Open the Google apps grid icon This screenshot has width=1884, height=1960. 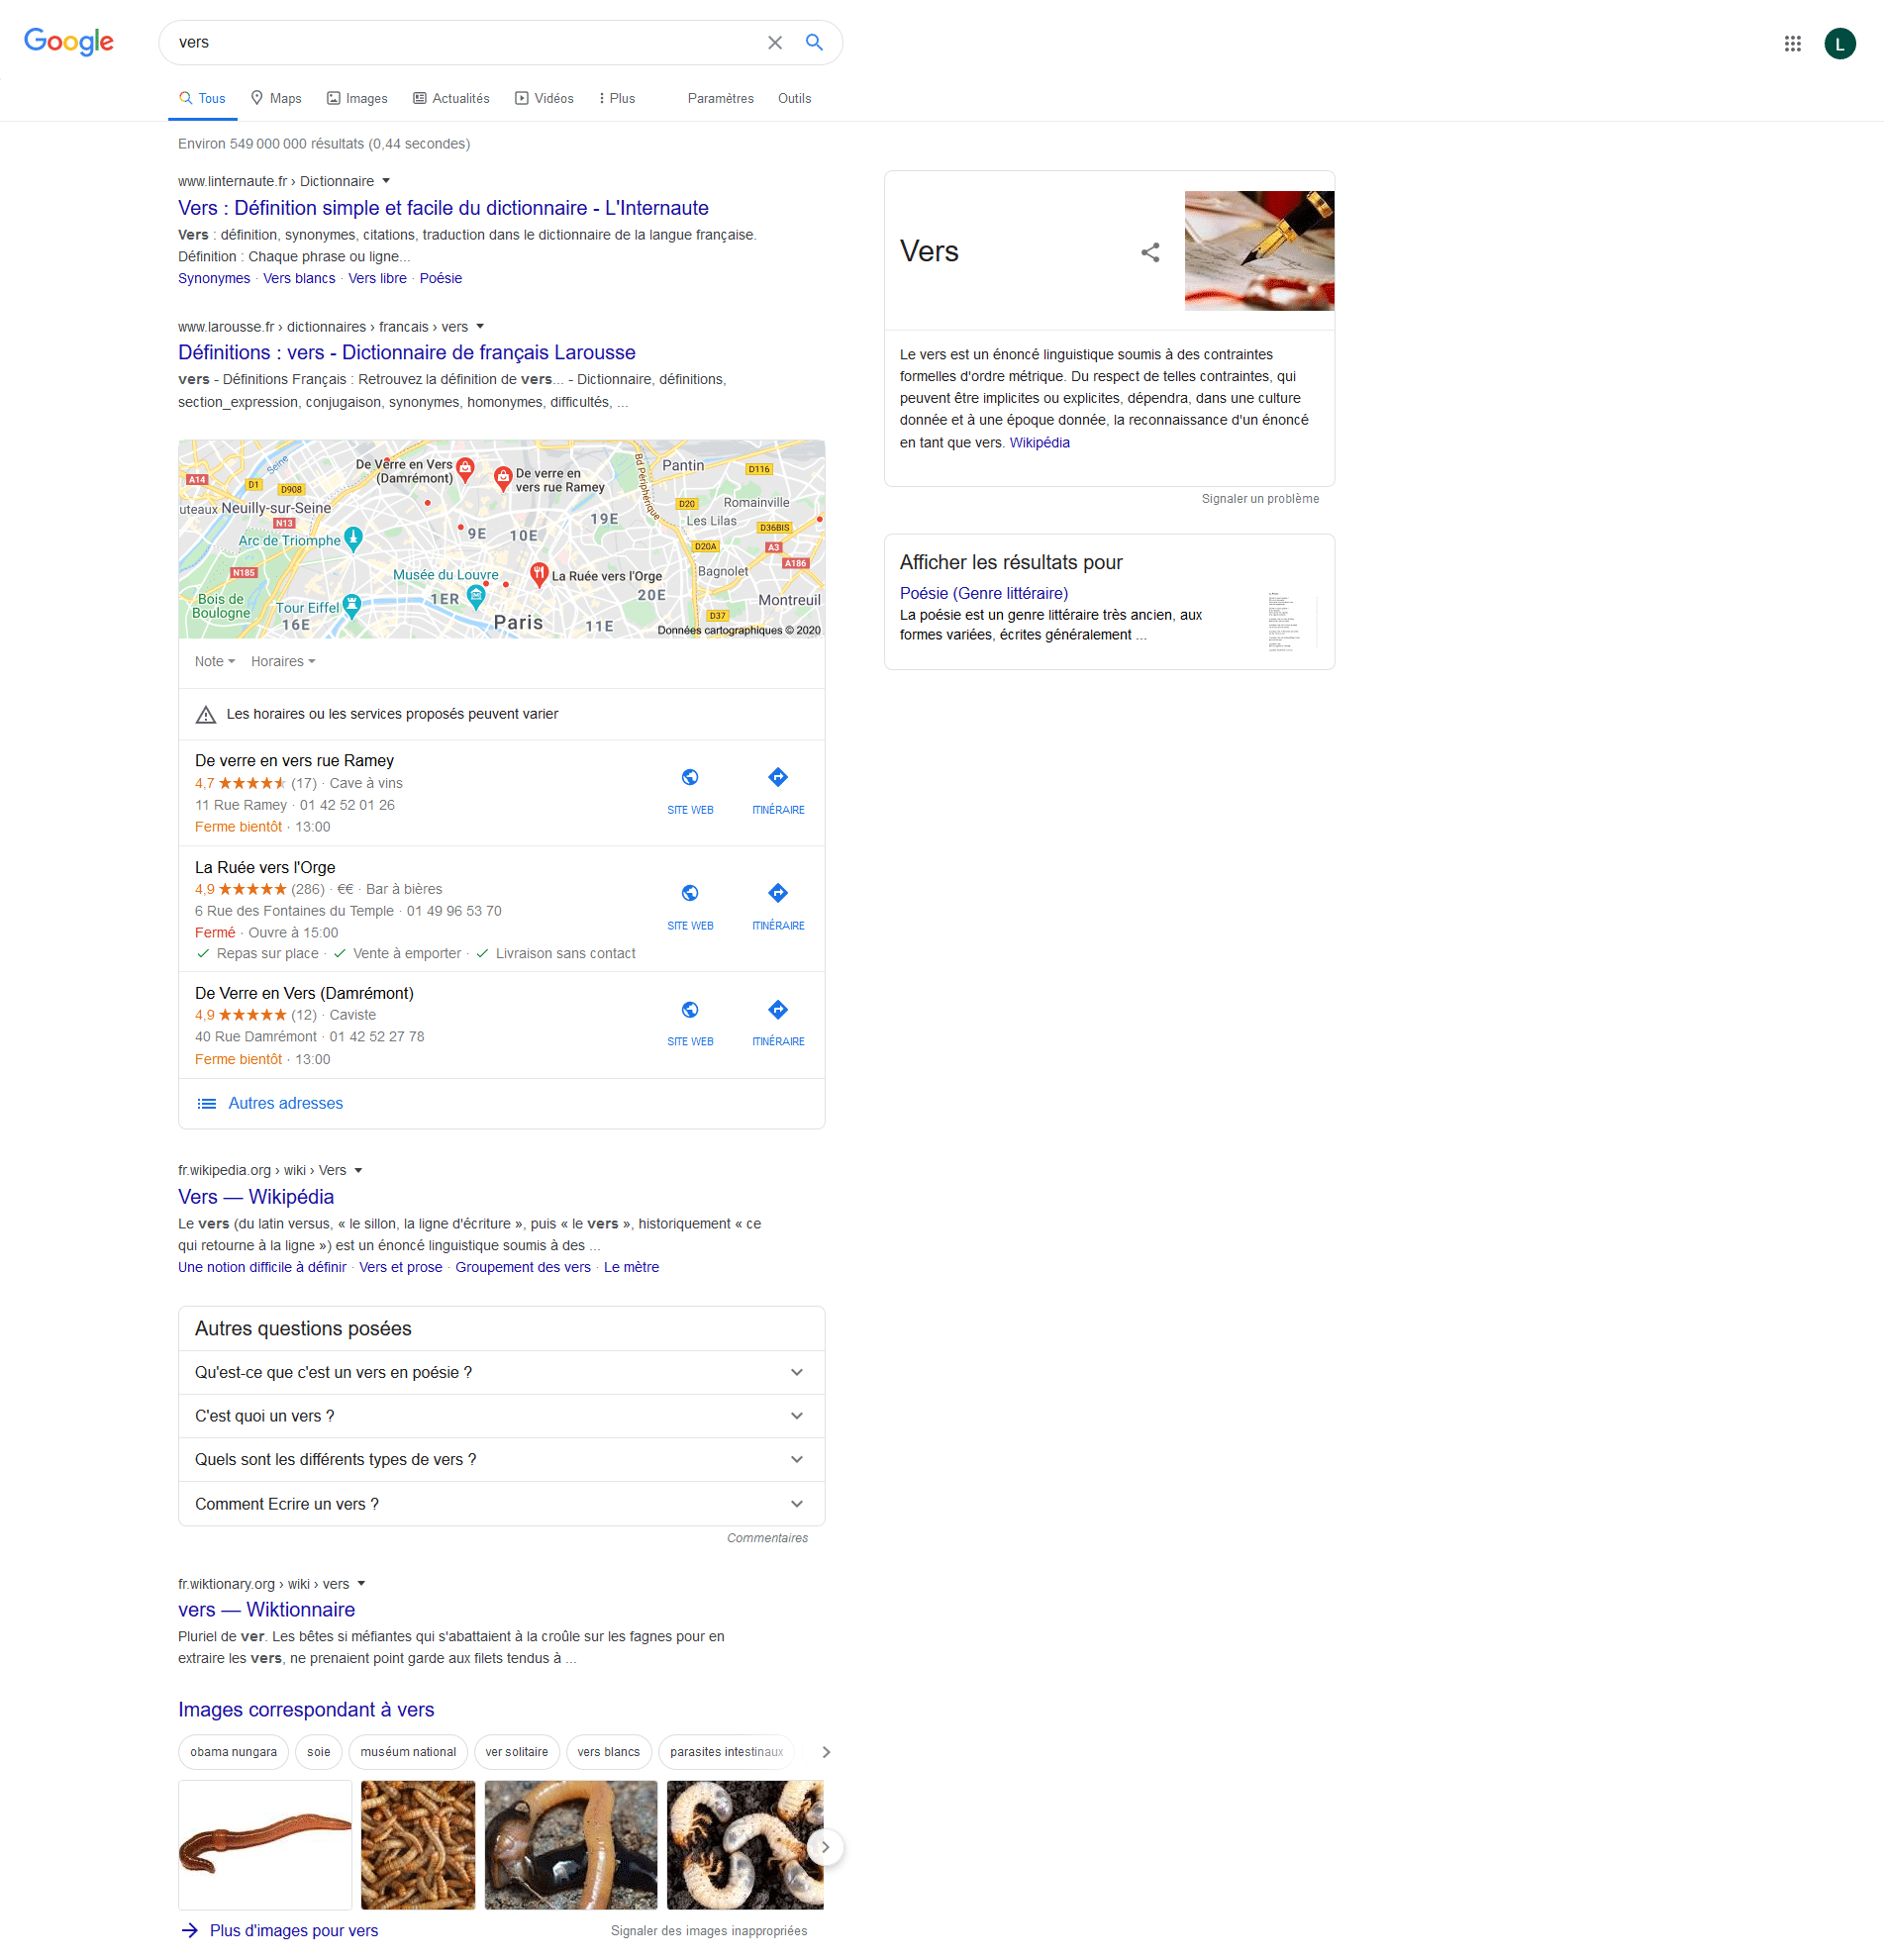point(1792,44)
